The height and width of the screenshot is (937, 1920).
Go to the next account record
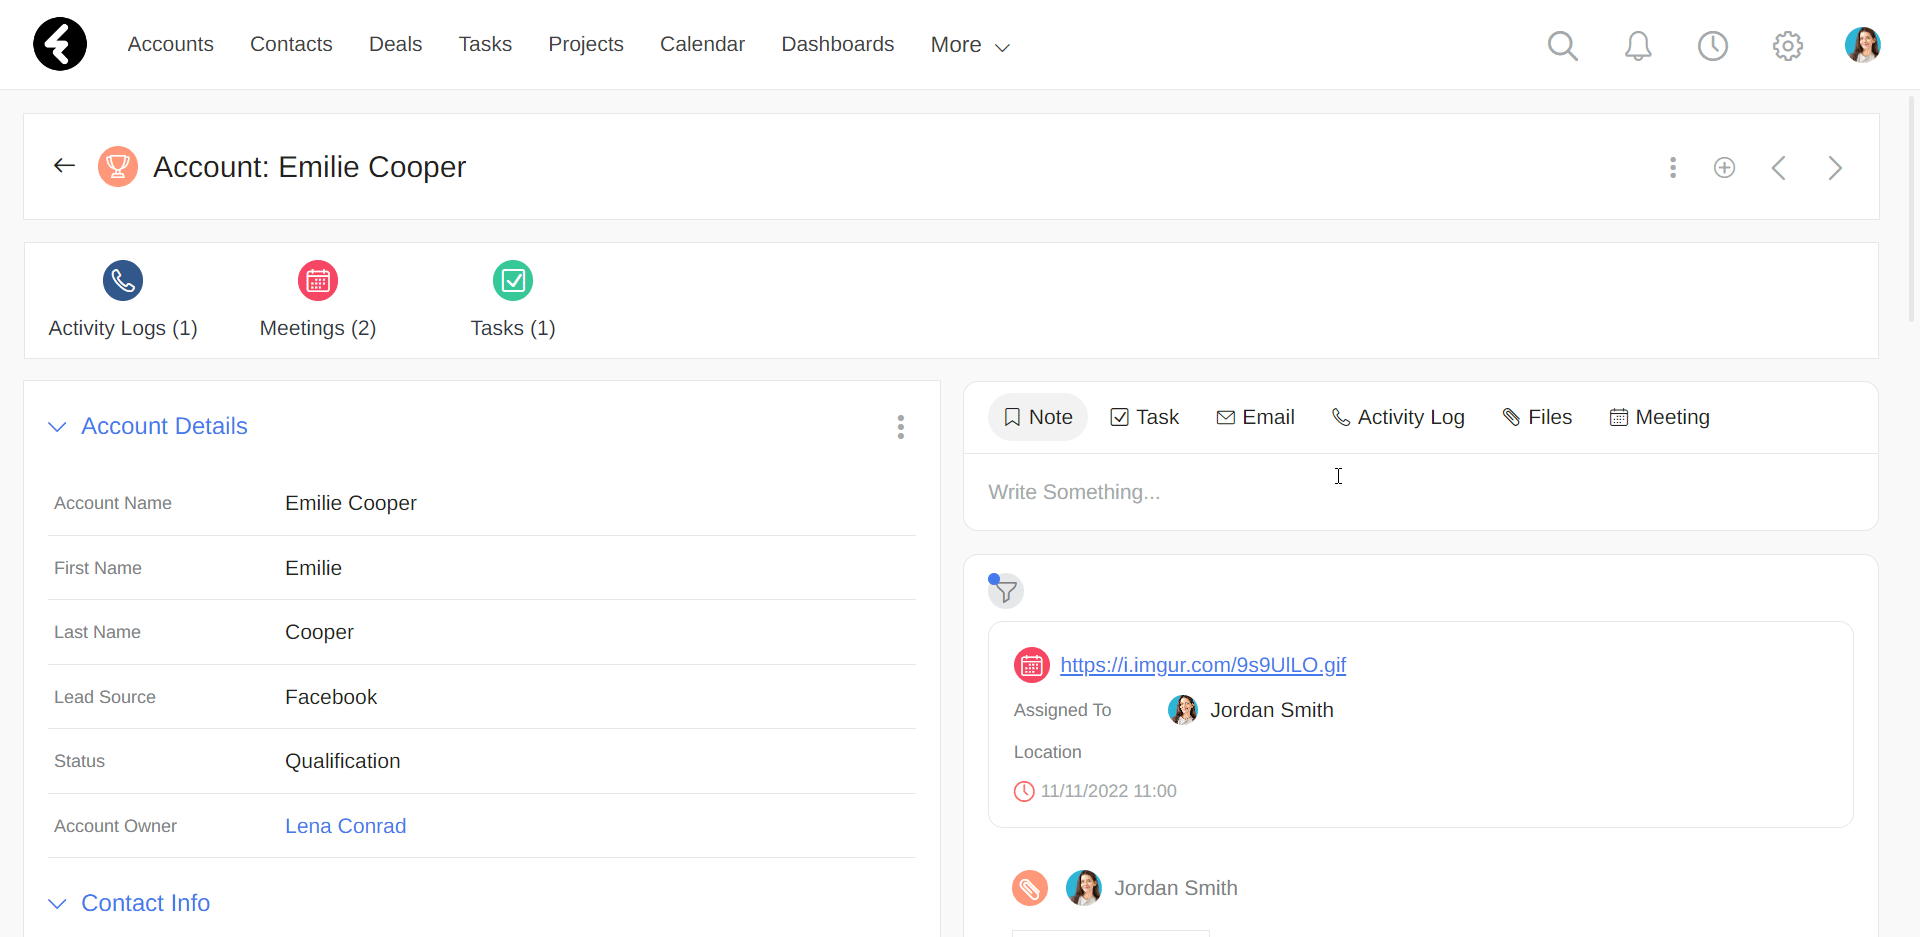pos(1835,168)
